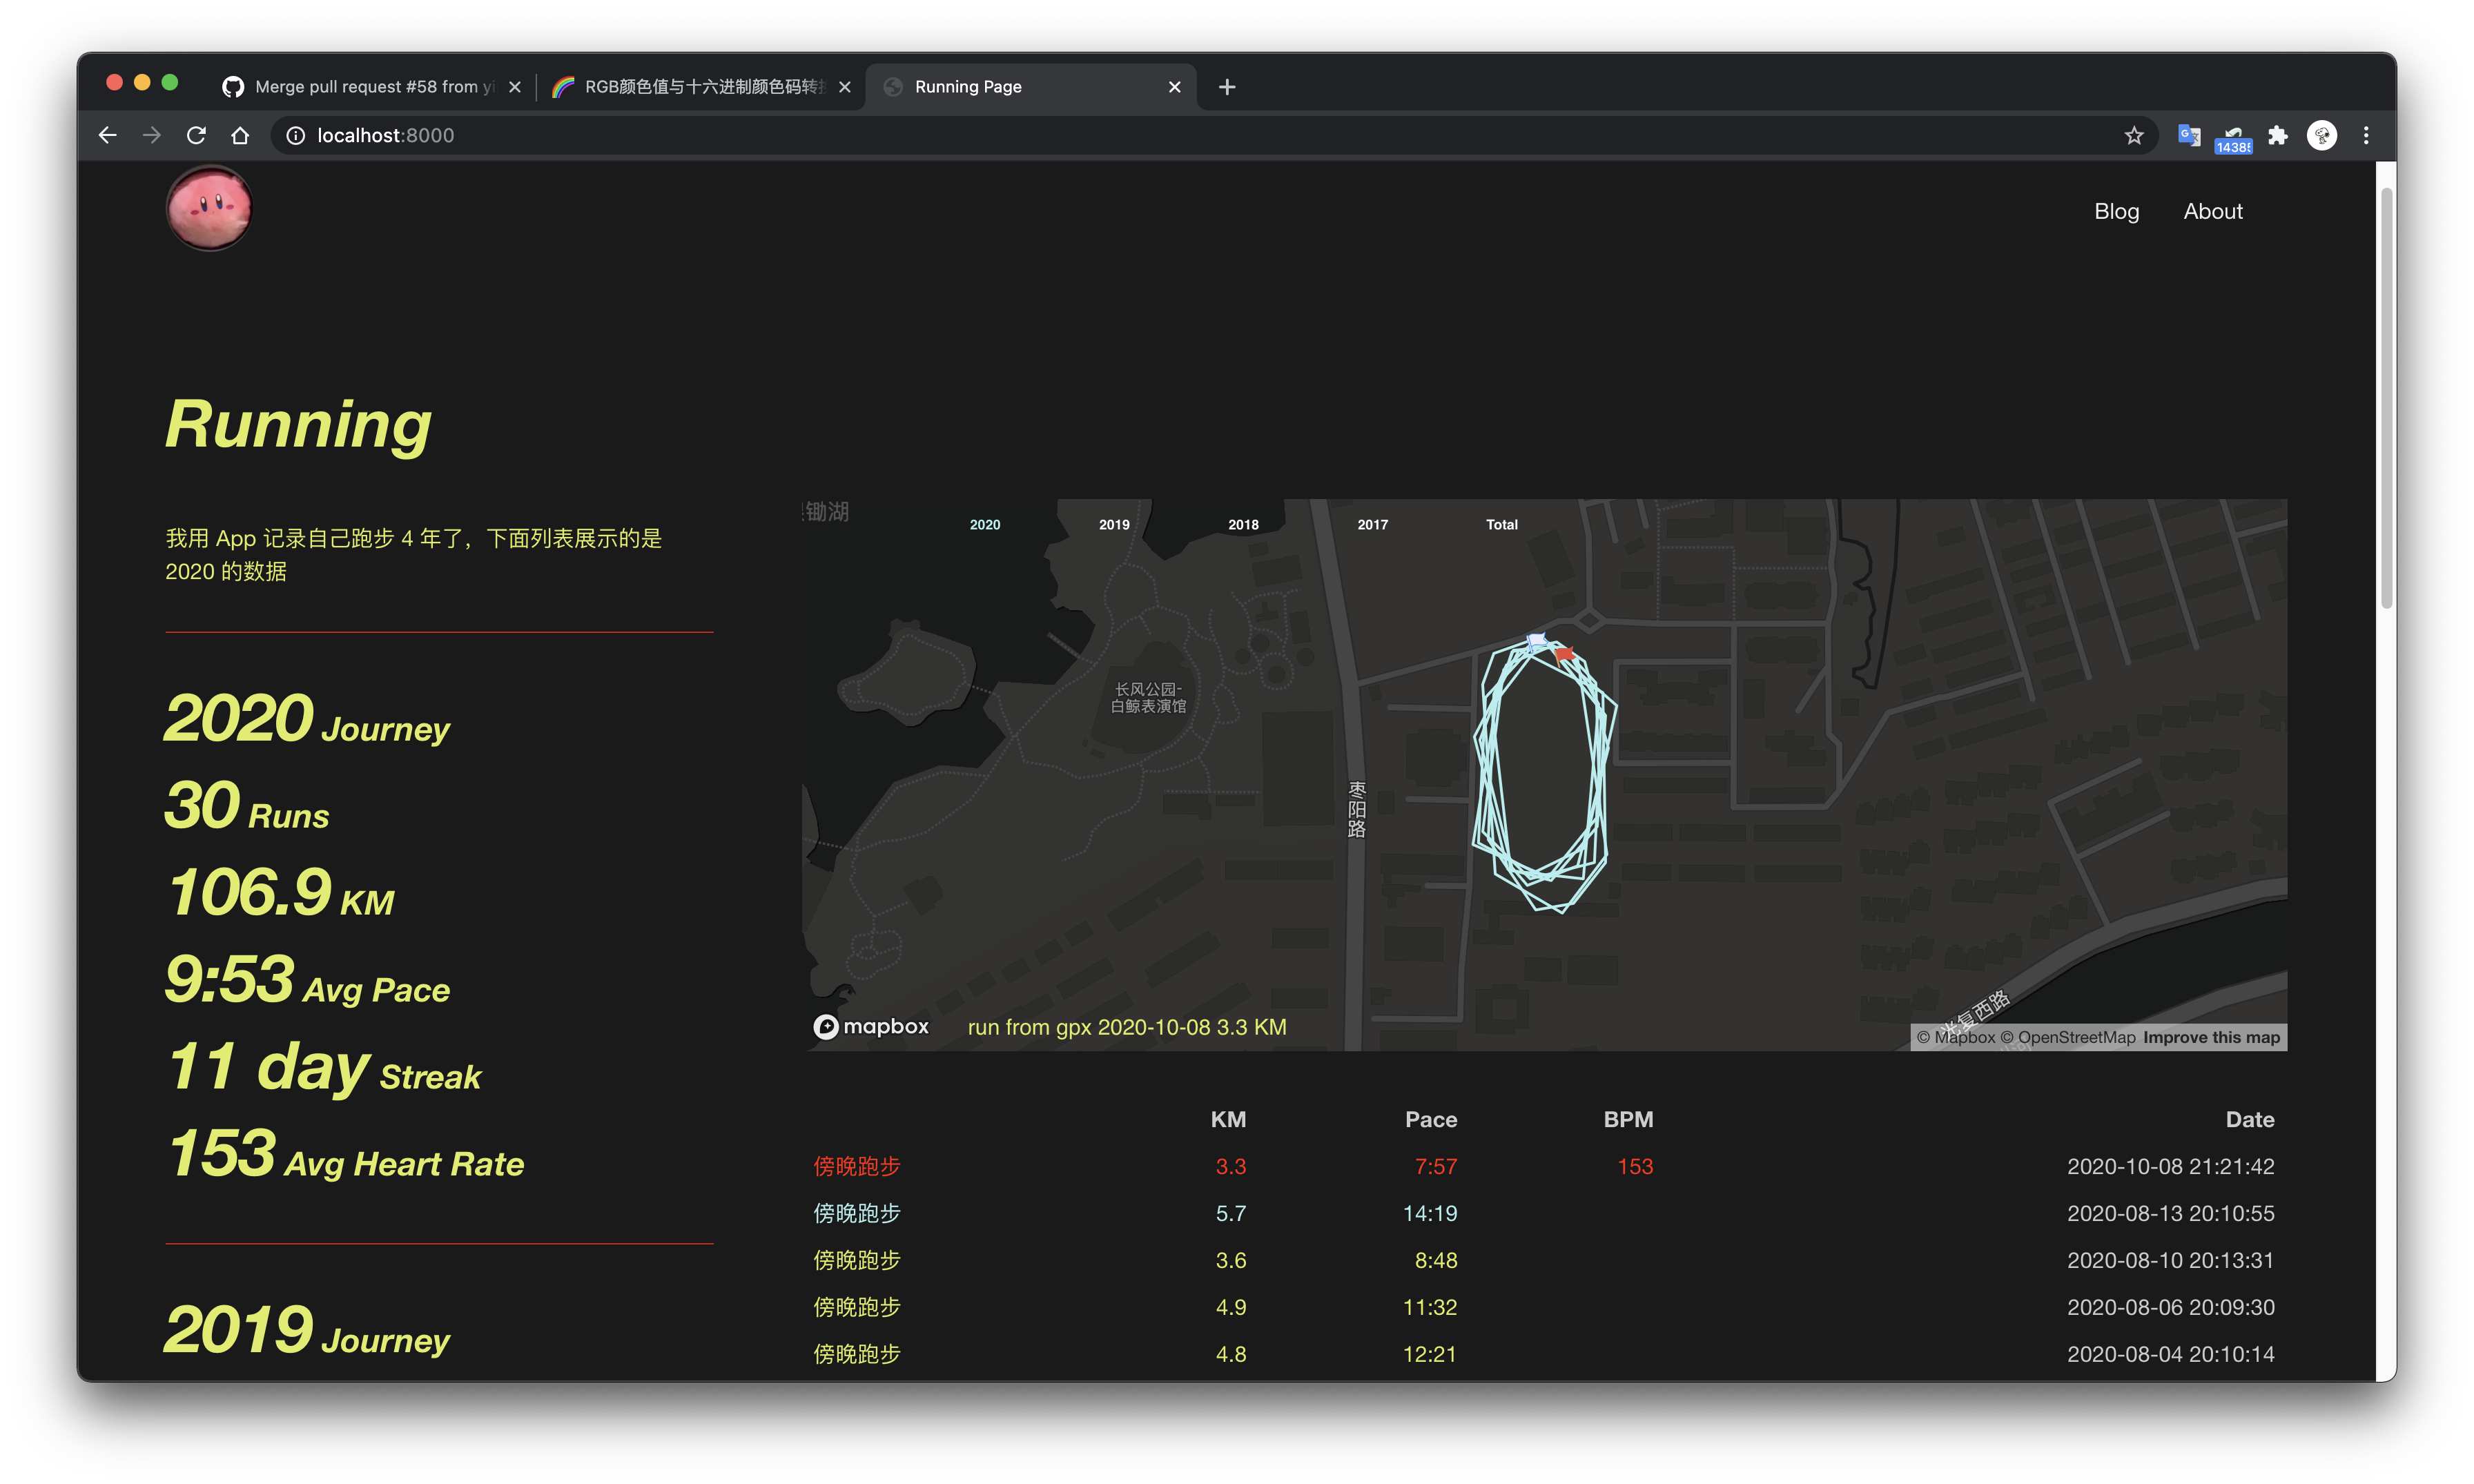The height and width of the screenshot is (1484, 2474).
Task: Reload the Running Page
Action: coord(196,135)
